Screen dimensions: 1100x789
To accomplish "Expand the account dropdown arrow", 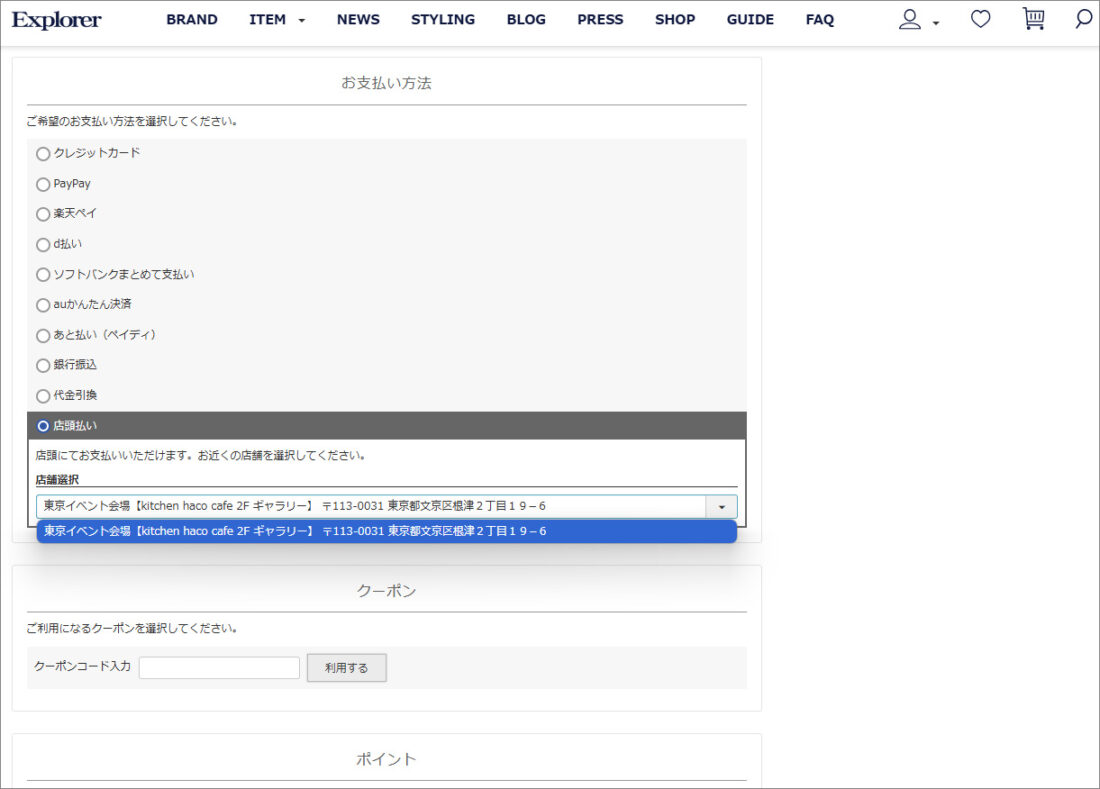I will coord(936,23).
